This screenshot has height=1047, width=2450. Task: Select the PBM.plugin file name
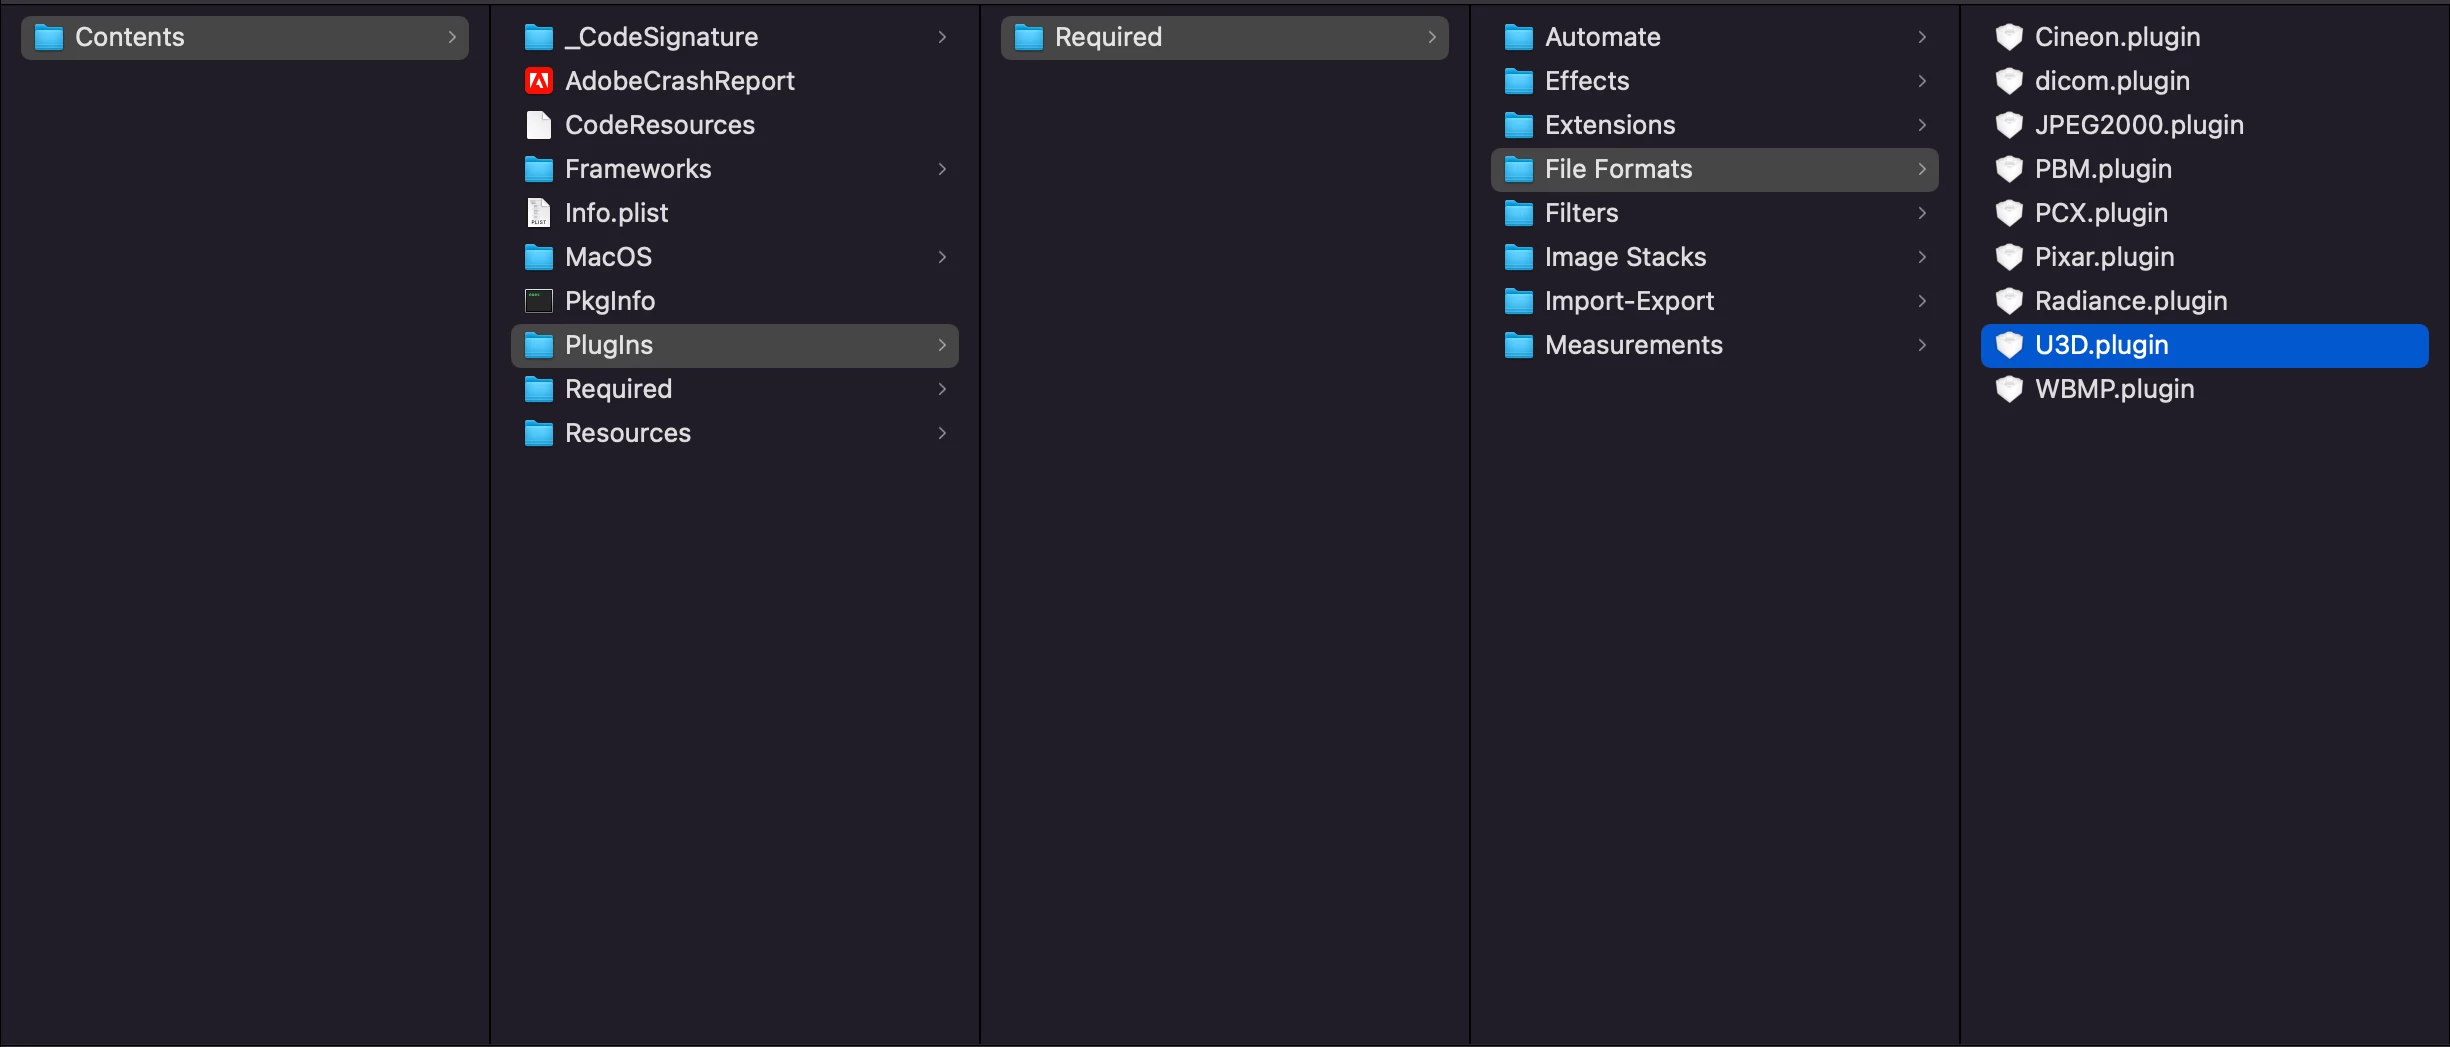click(x=2104, y=169)
